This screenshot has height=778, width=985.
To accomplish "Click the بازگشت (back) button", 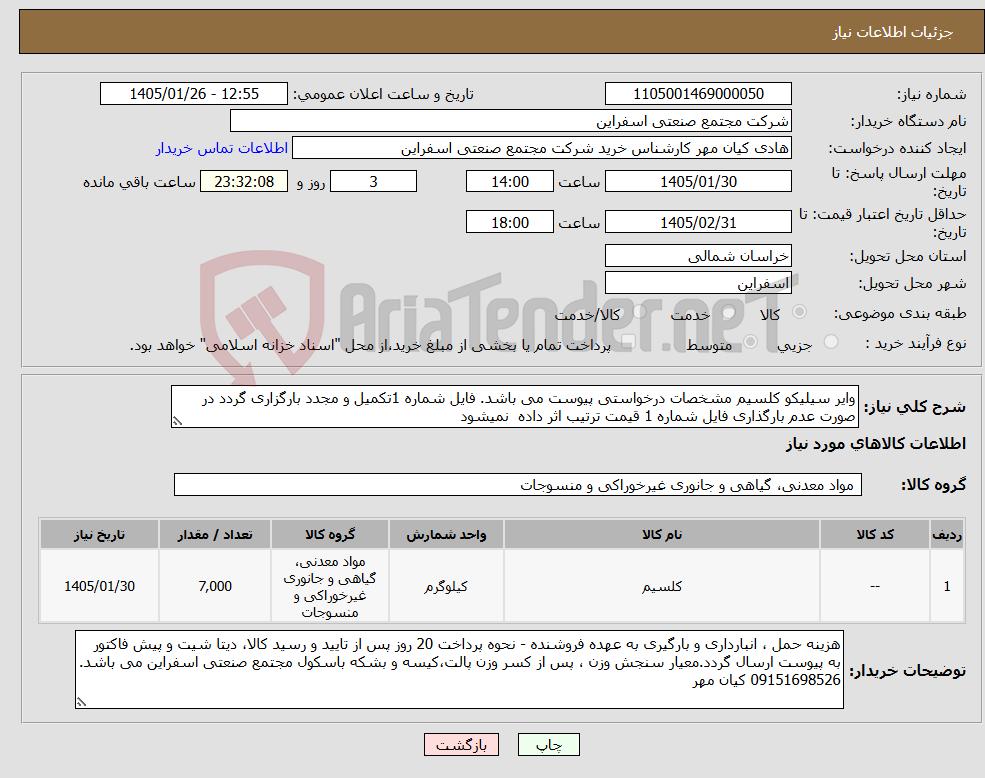I will pos(461,745).
